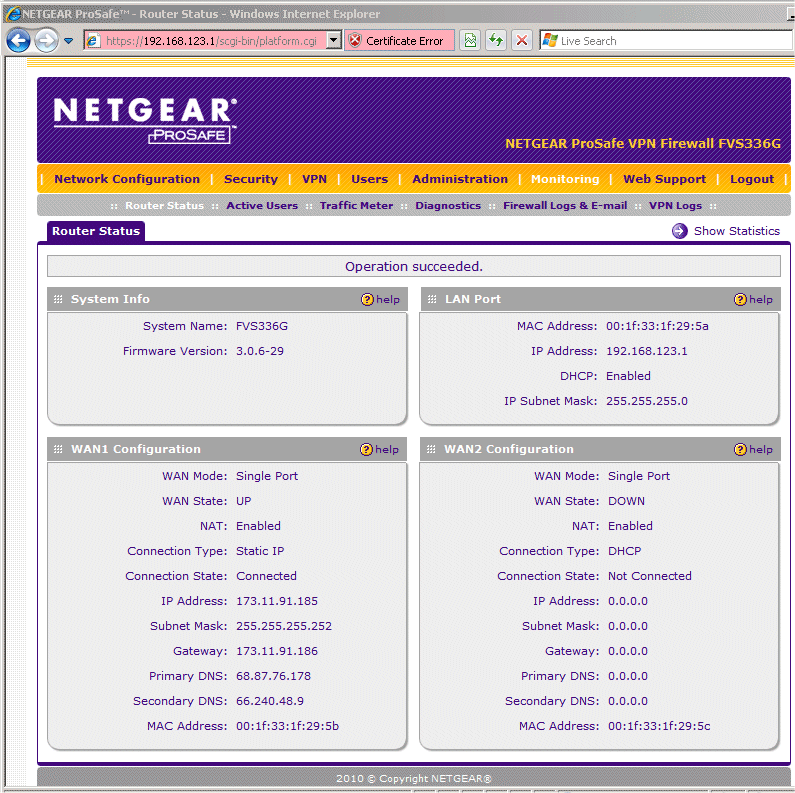This screenshot has width=795, height=793.
Task: Click LAN subnet mask 255.255.255.0
Action: (646, 401)
